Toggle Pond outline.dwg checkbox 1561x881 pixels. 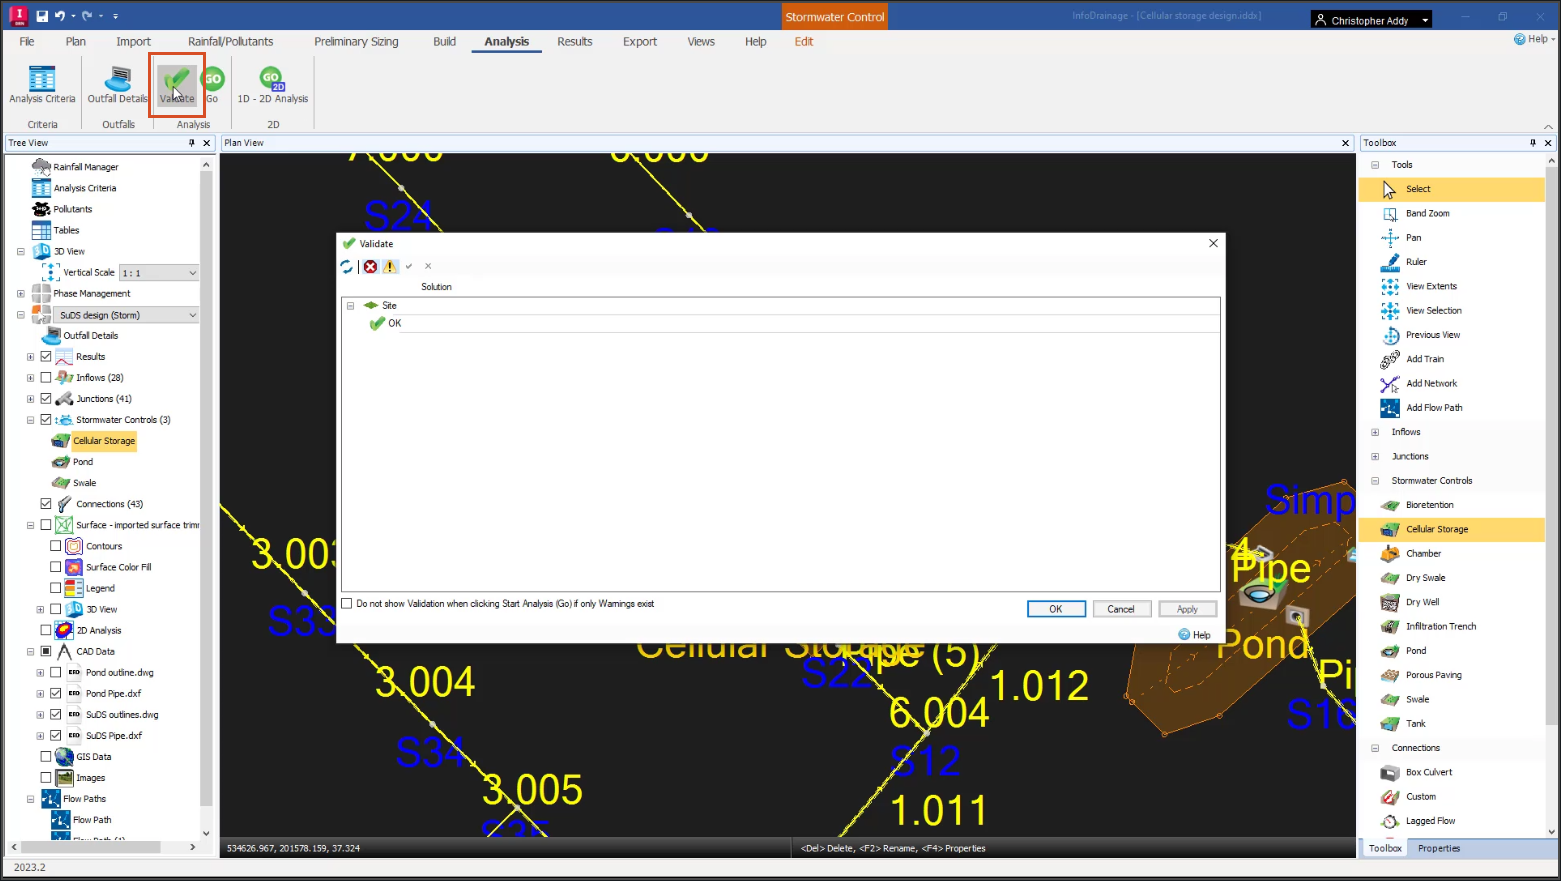click(x=56, y=673)
